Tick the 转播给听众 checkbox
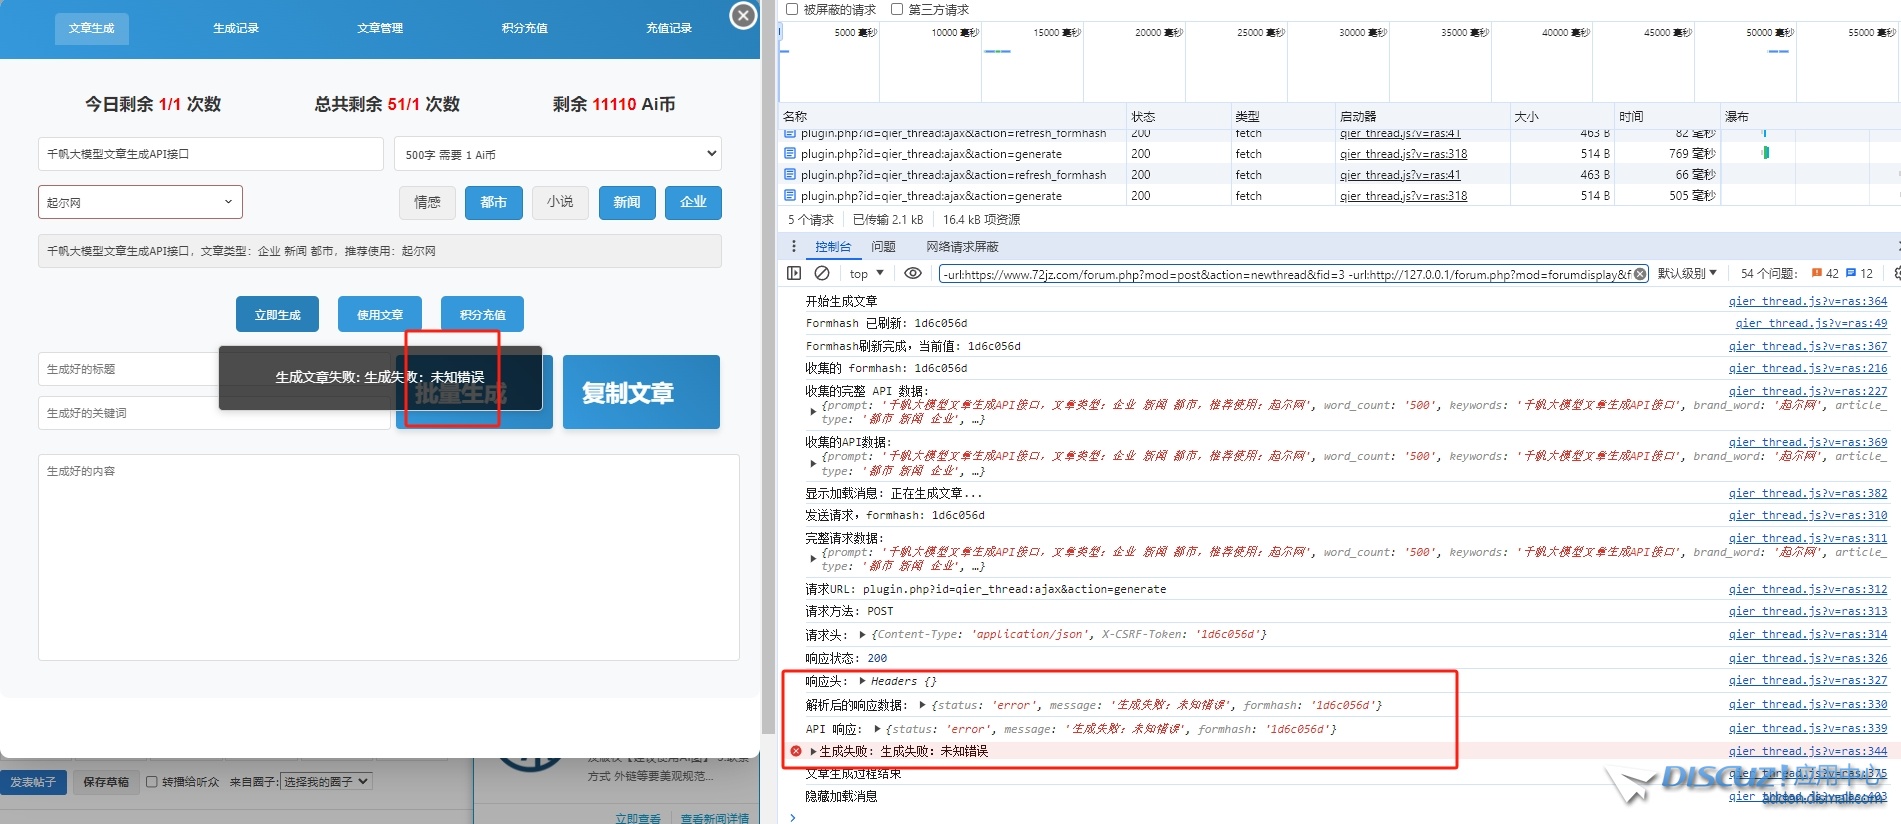1901x824 pixels. pos(152,782)
